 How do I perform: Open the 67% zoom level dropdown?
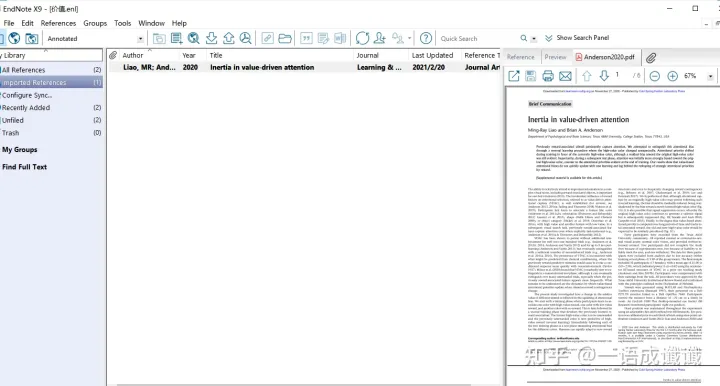pos(710,76)
